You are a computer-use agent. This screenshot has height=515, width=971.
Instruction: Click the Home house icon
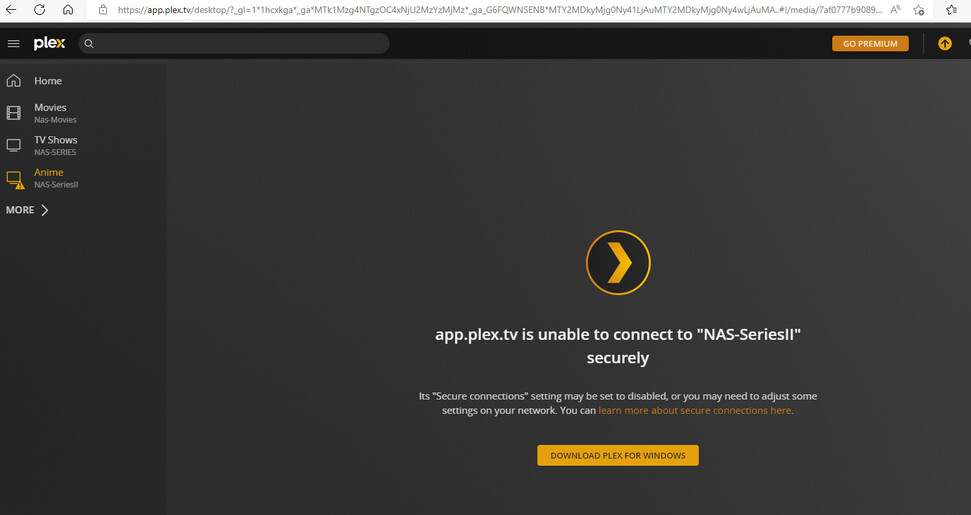pos(14,80)
